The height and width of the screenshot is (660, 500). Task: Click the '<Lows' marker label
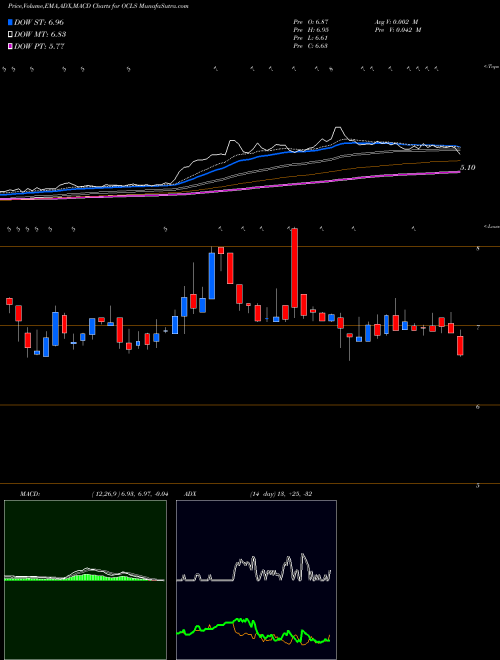[491, 226]
